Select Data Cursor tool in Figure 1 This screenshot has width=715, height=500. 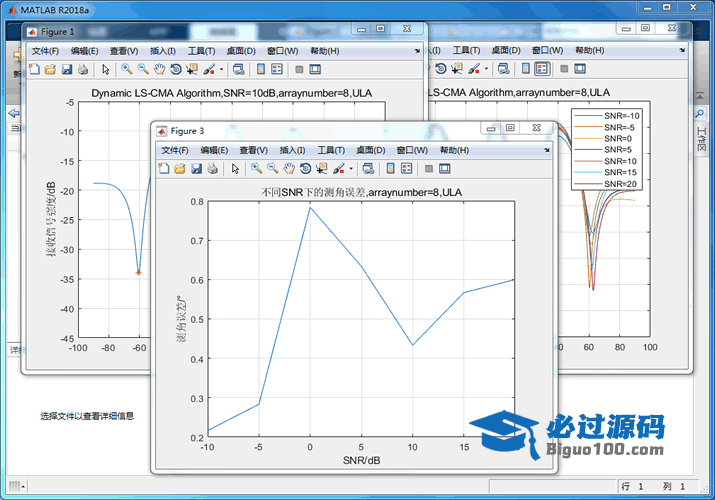click(x=192, y=69)
